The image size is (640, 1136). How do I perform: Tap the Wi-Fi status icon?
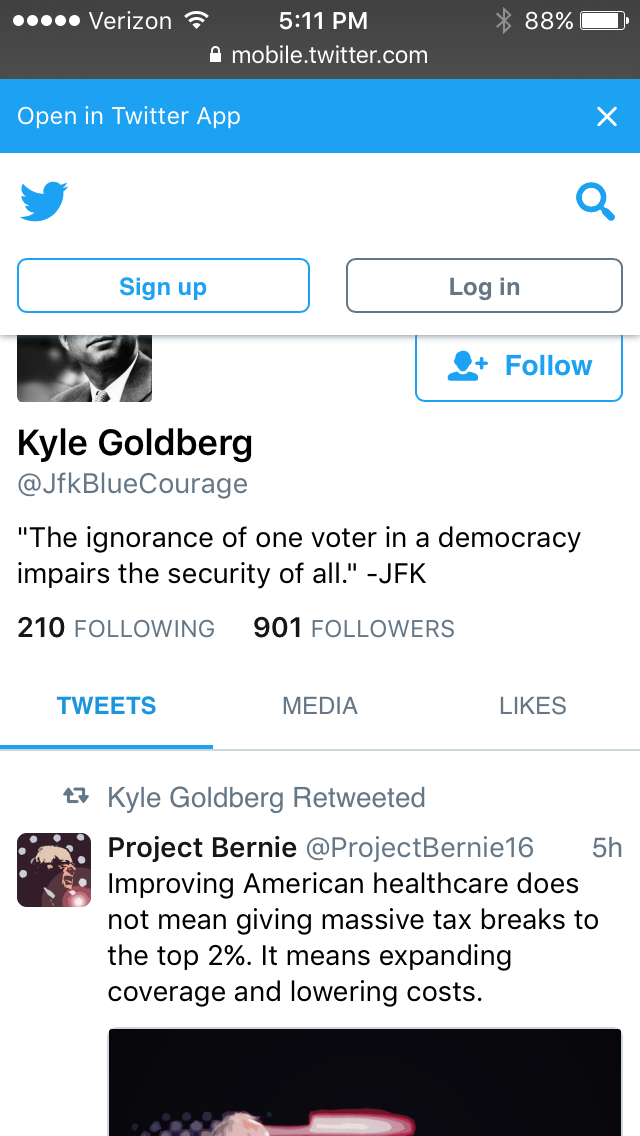pyautogui.click(x=196, y=20)
